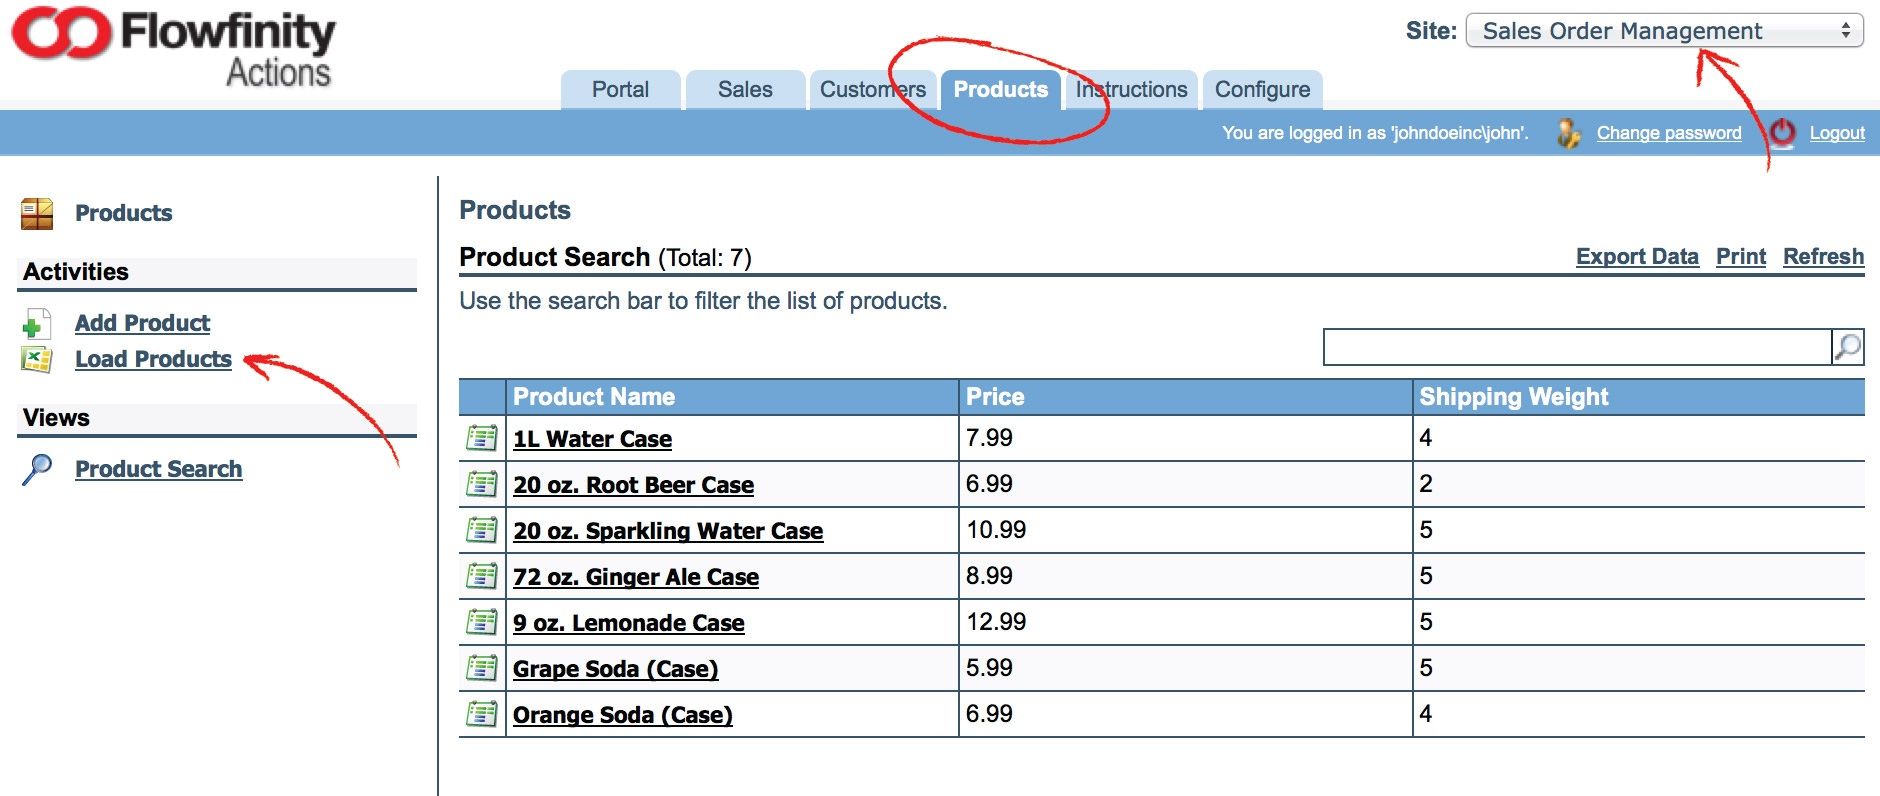Click the record icon beside Grape Soda (Case)
1880x796 pixels.
pyautogui.click(x=482, y=668)
